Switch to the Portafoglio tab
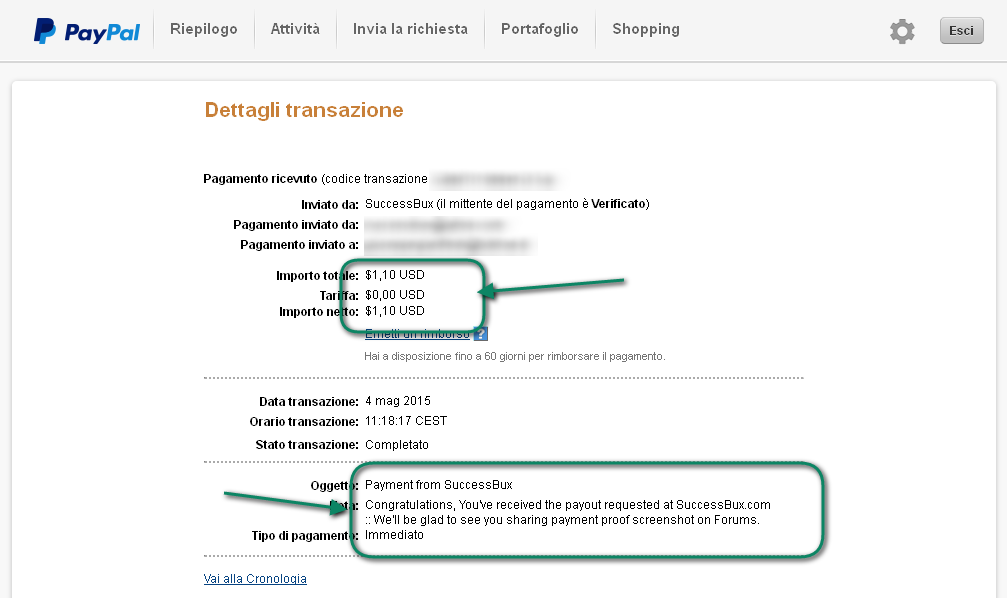Screen dimensions: 1007x598 tap(539, 29)
